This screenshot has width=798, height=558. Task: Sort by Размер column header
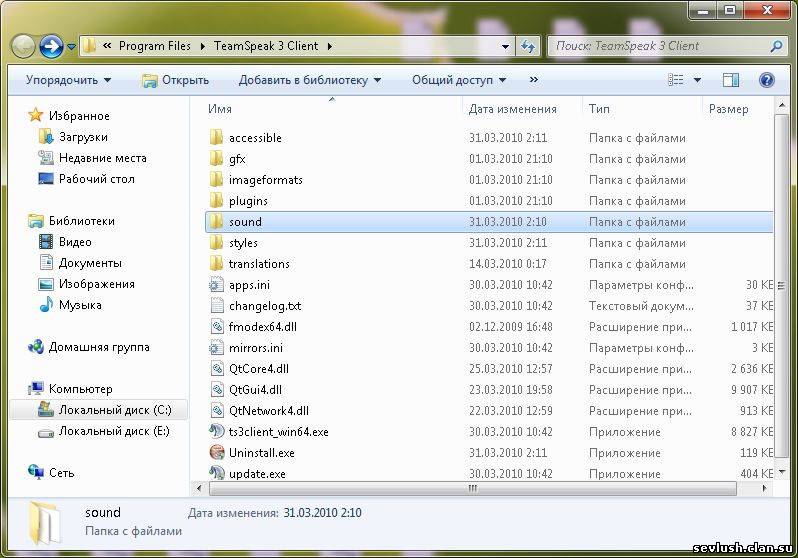click(728, 109)
